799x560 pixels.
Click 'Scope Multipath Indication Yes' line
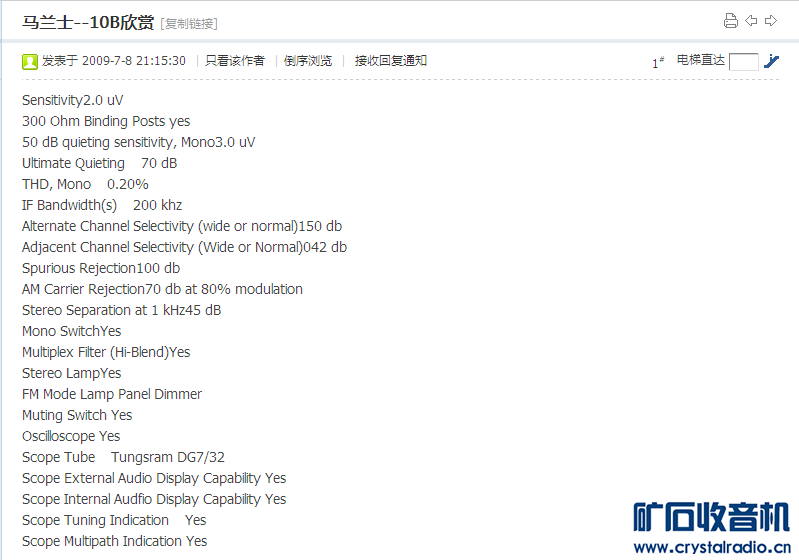pos(115,541)
